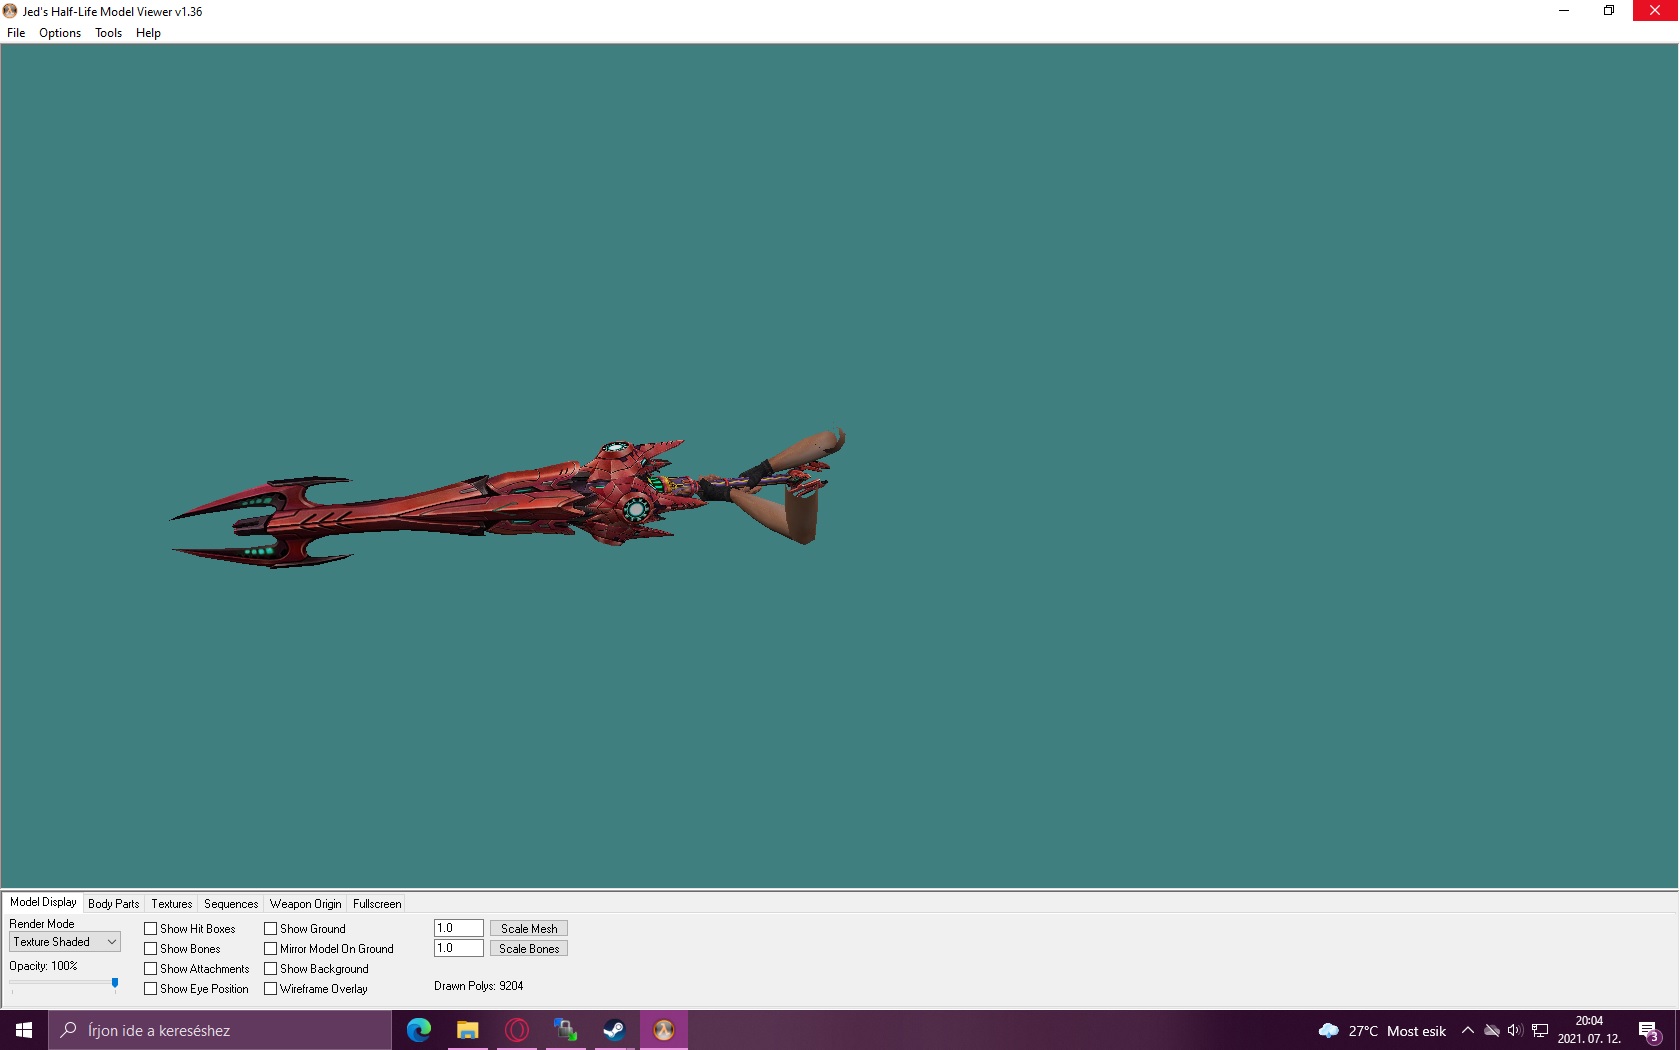Show hidden system tray icons

(x=1468, y=1031)
